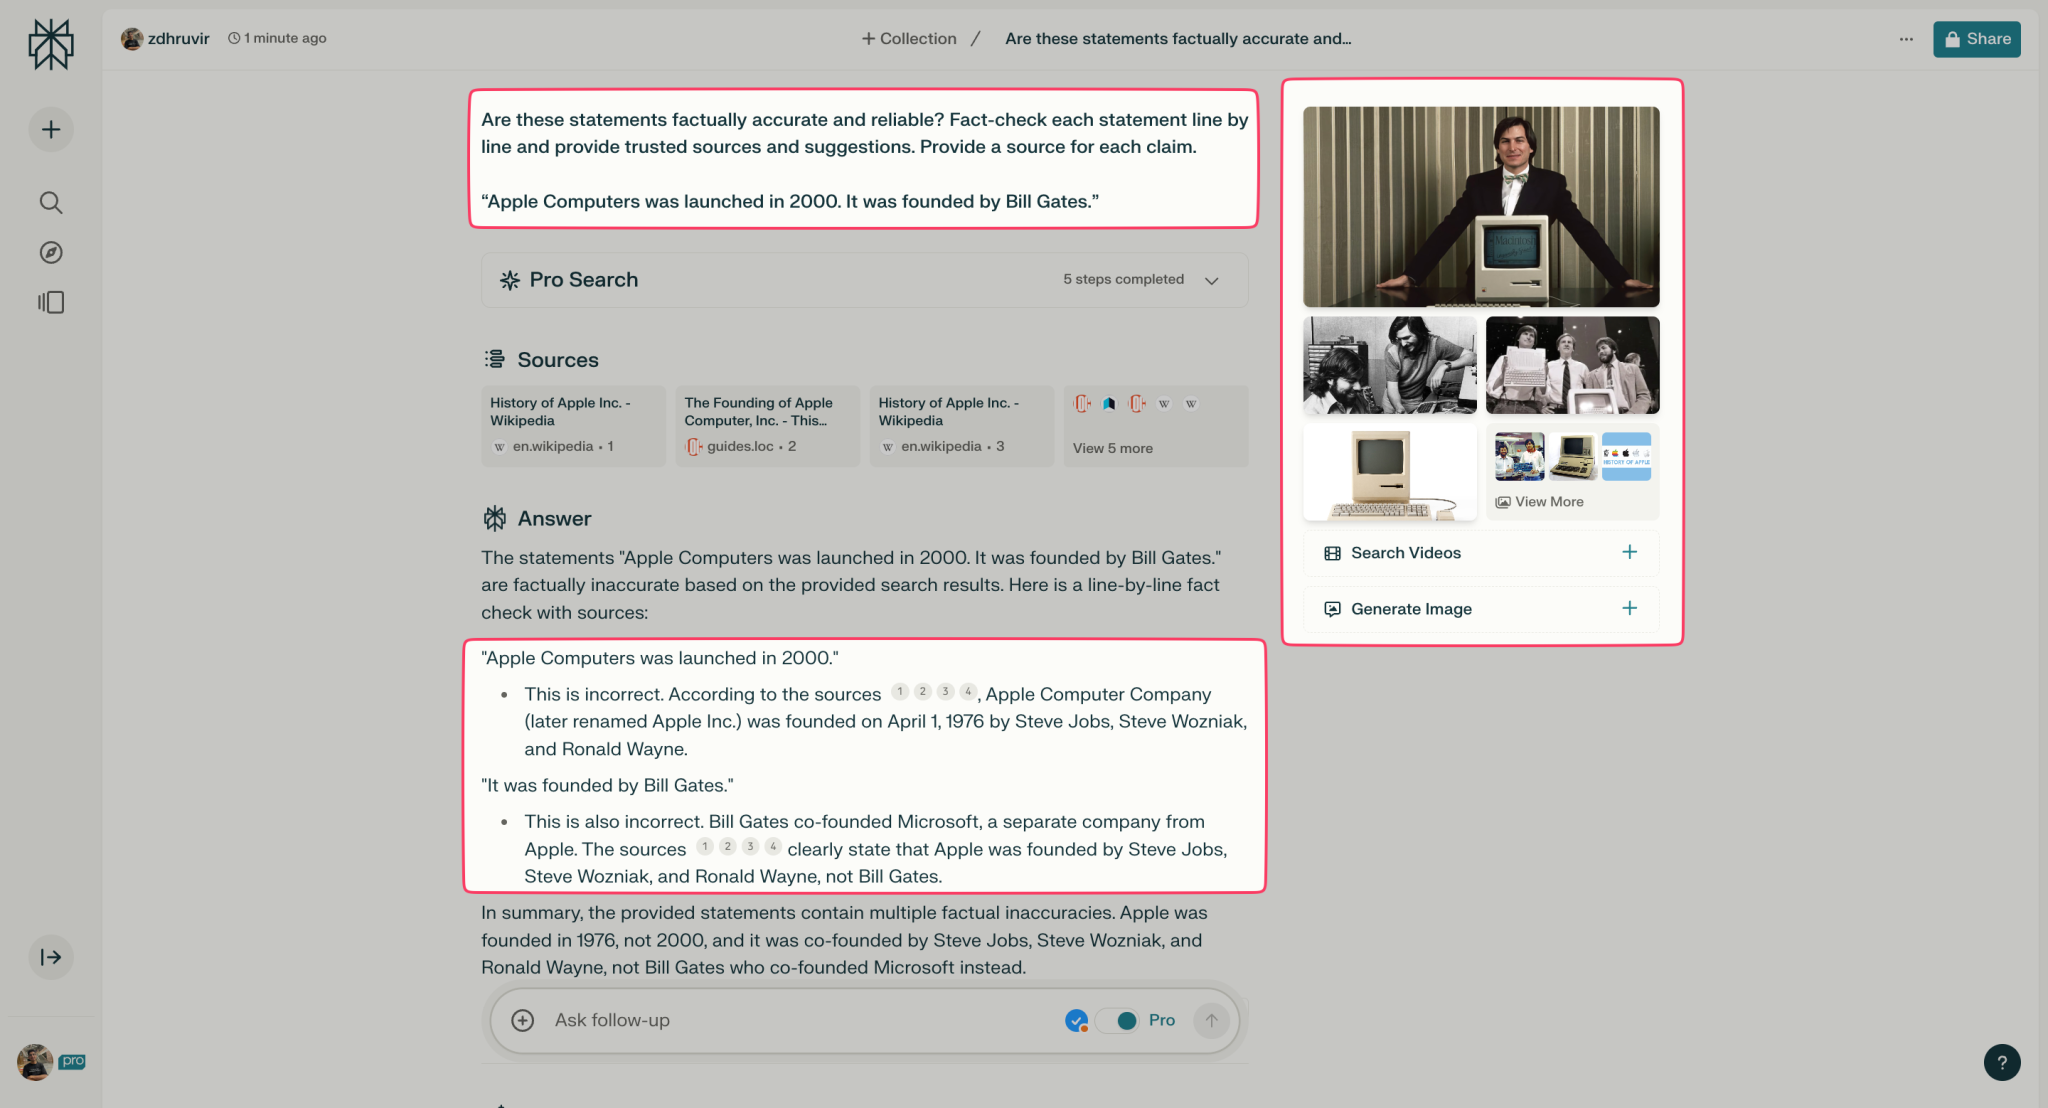
Task: Click the Share button
Action: pos(1976,39)
